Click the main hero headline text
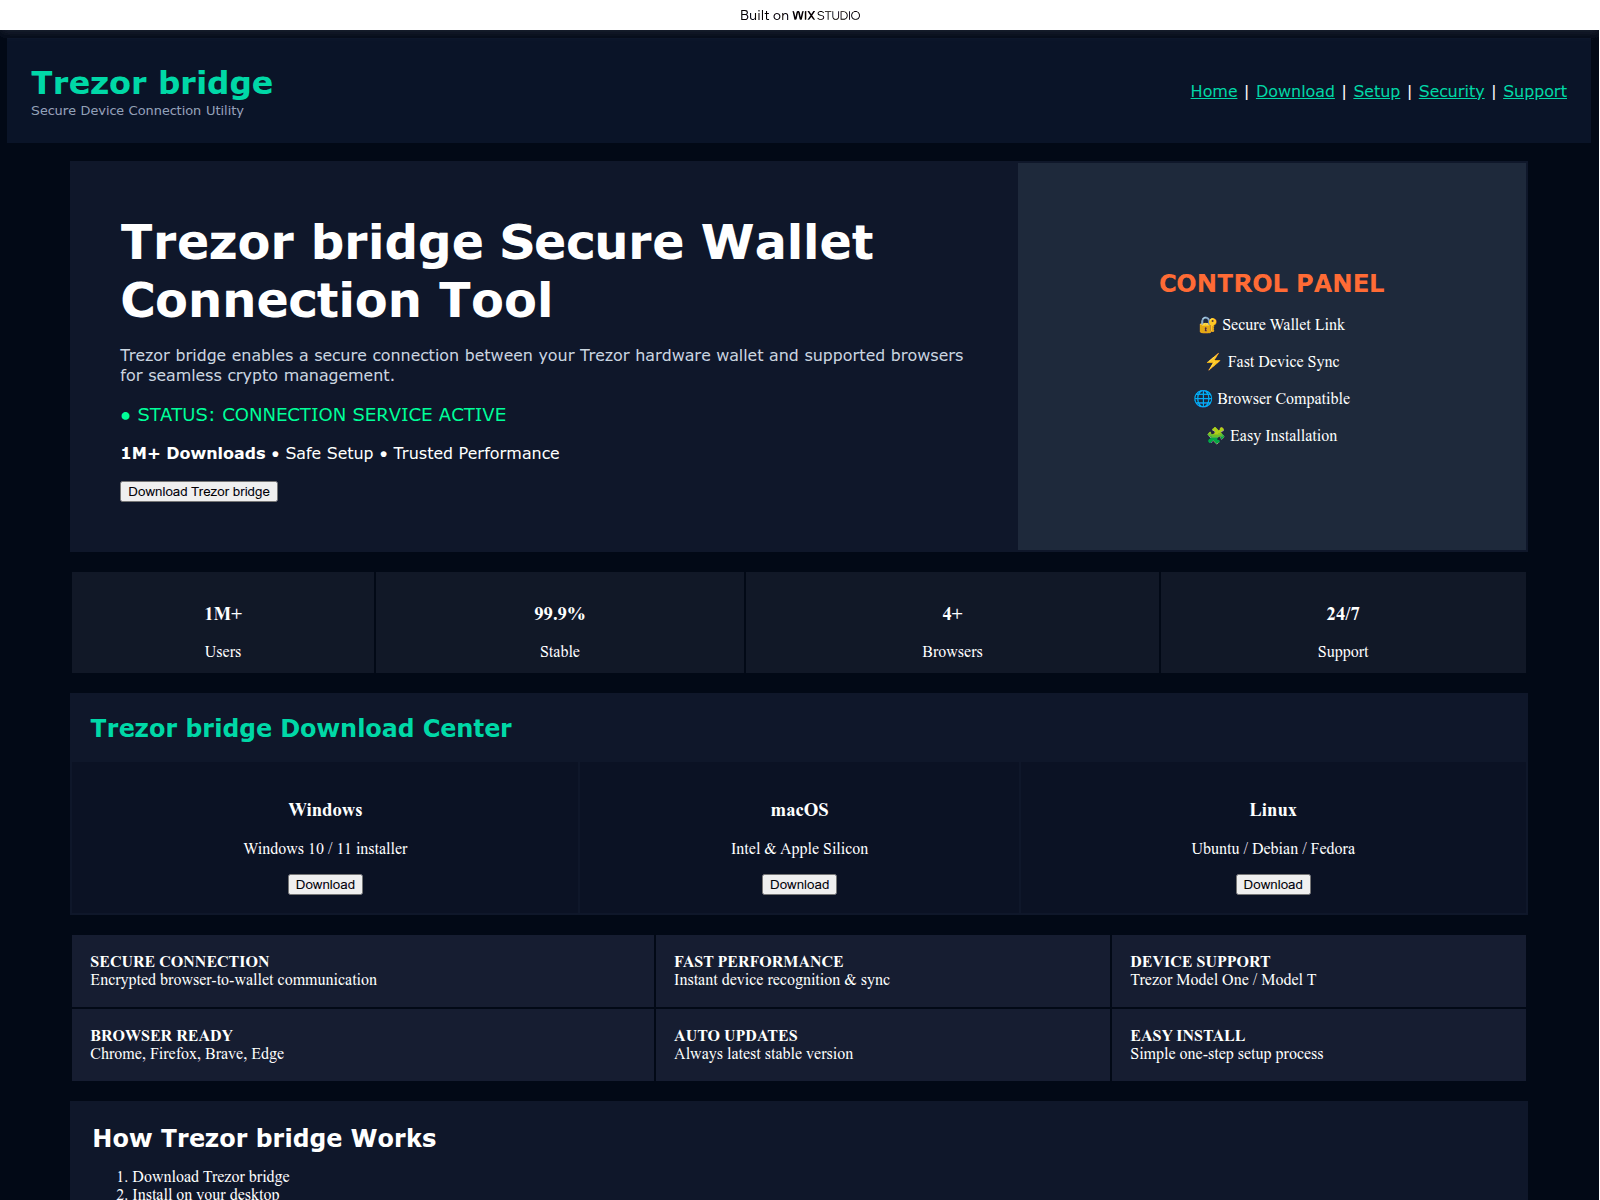The width and height of the screenshot is (1600, 1200). point(497,271)
